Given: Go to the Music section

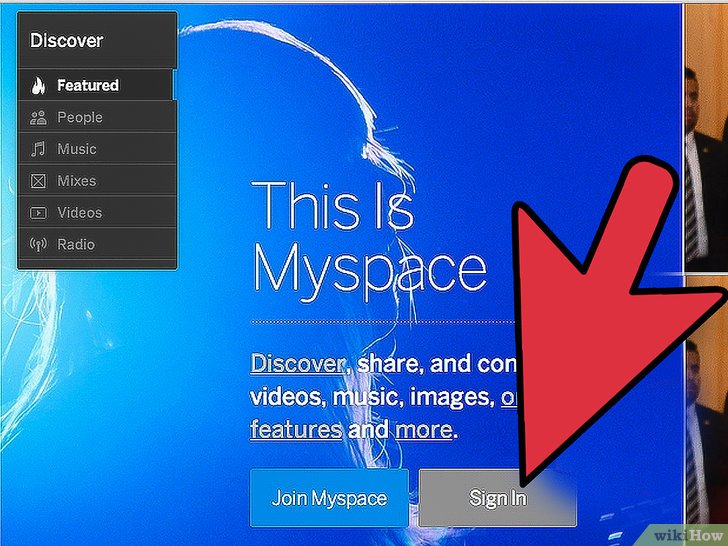Looking at the screenshot, I should (x=97, y=149).
